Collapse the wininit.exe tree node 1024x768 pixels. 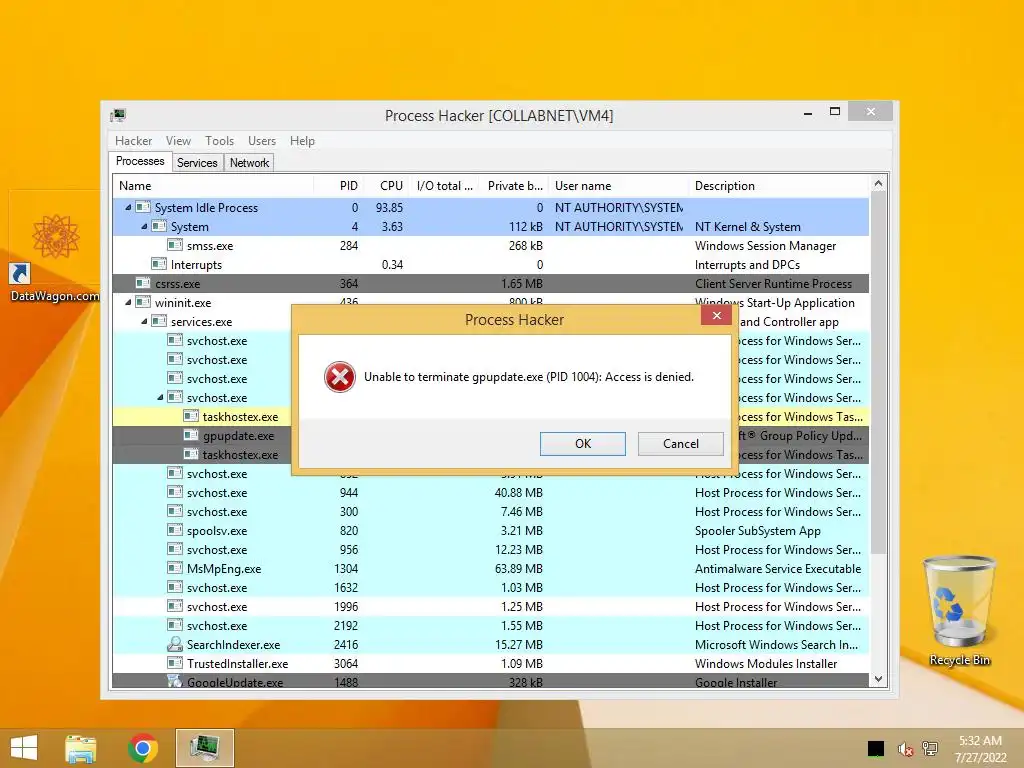click(x=128, y=302)
